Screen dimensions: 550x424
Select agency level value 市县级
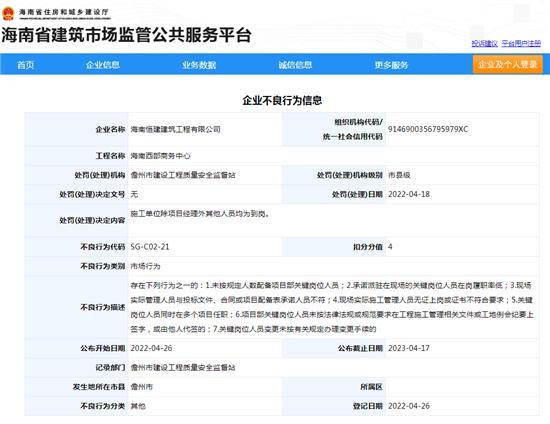pos(399,175)
